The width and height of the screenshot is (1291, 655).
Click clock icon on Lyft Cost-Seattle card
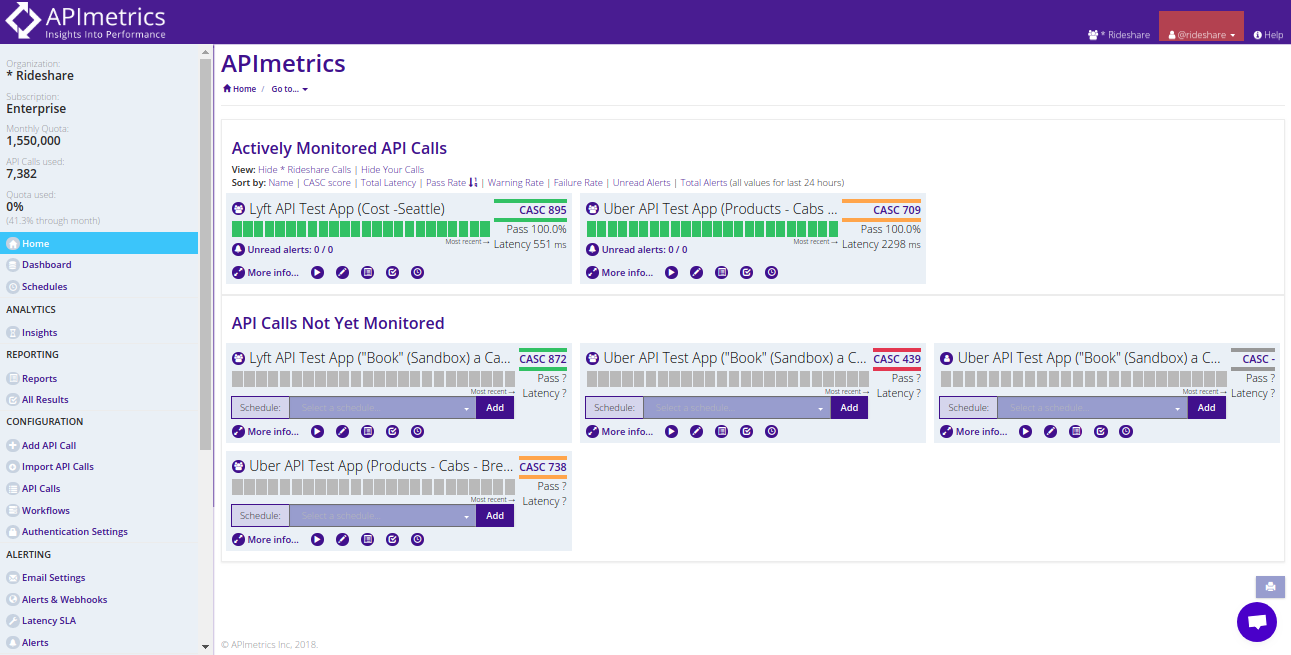(x=417, y=272)
